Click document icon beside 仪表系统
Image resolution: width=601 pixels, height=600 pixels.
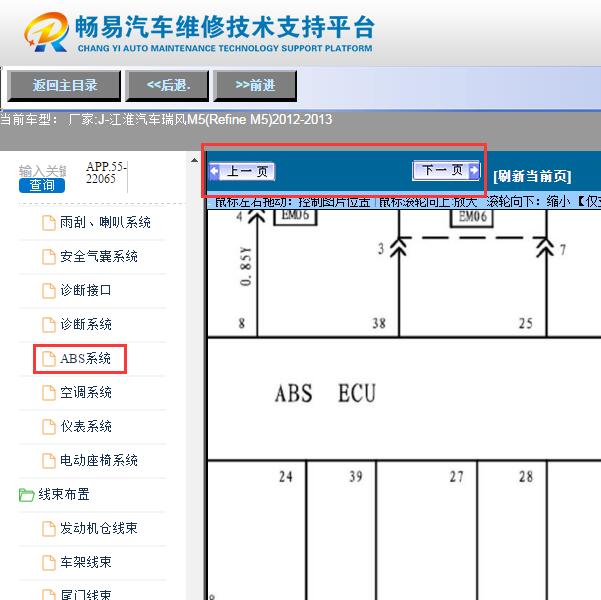49,427
